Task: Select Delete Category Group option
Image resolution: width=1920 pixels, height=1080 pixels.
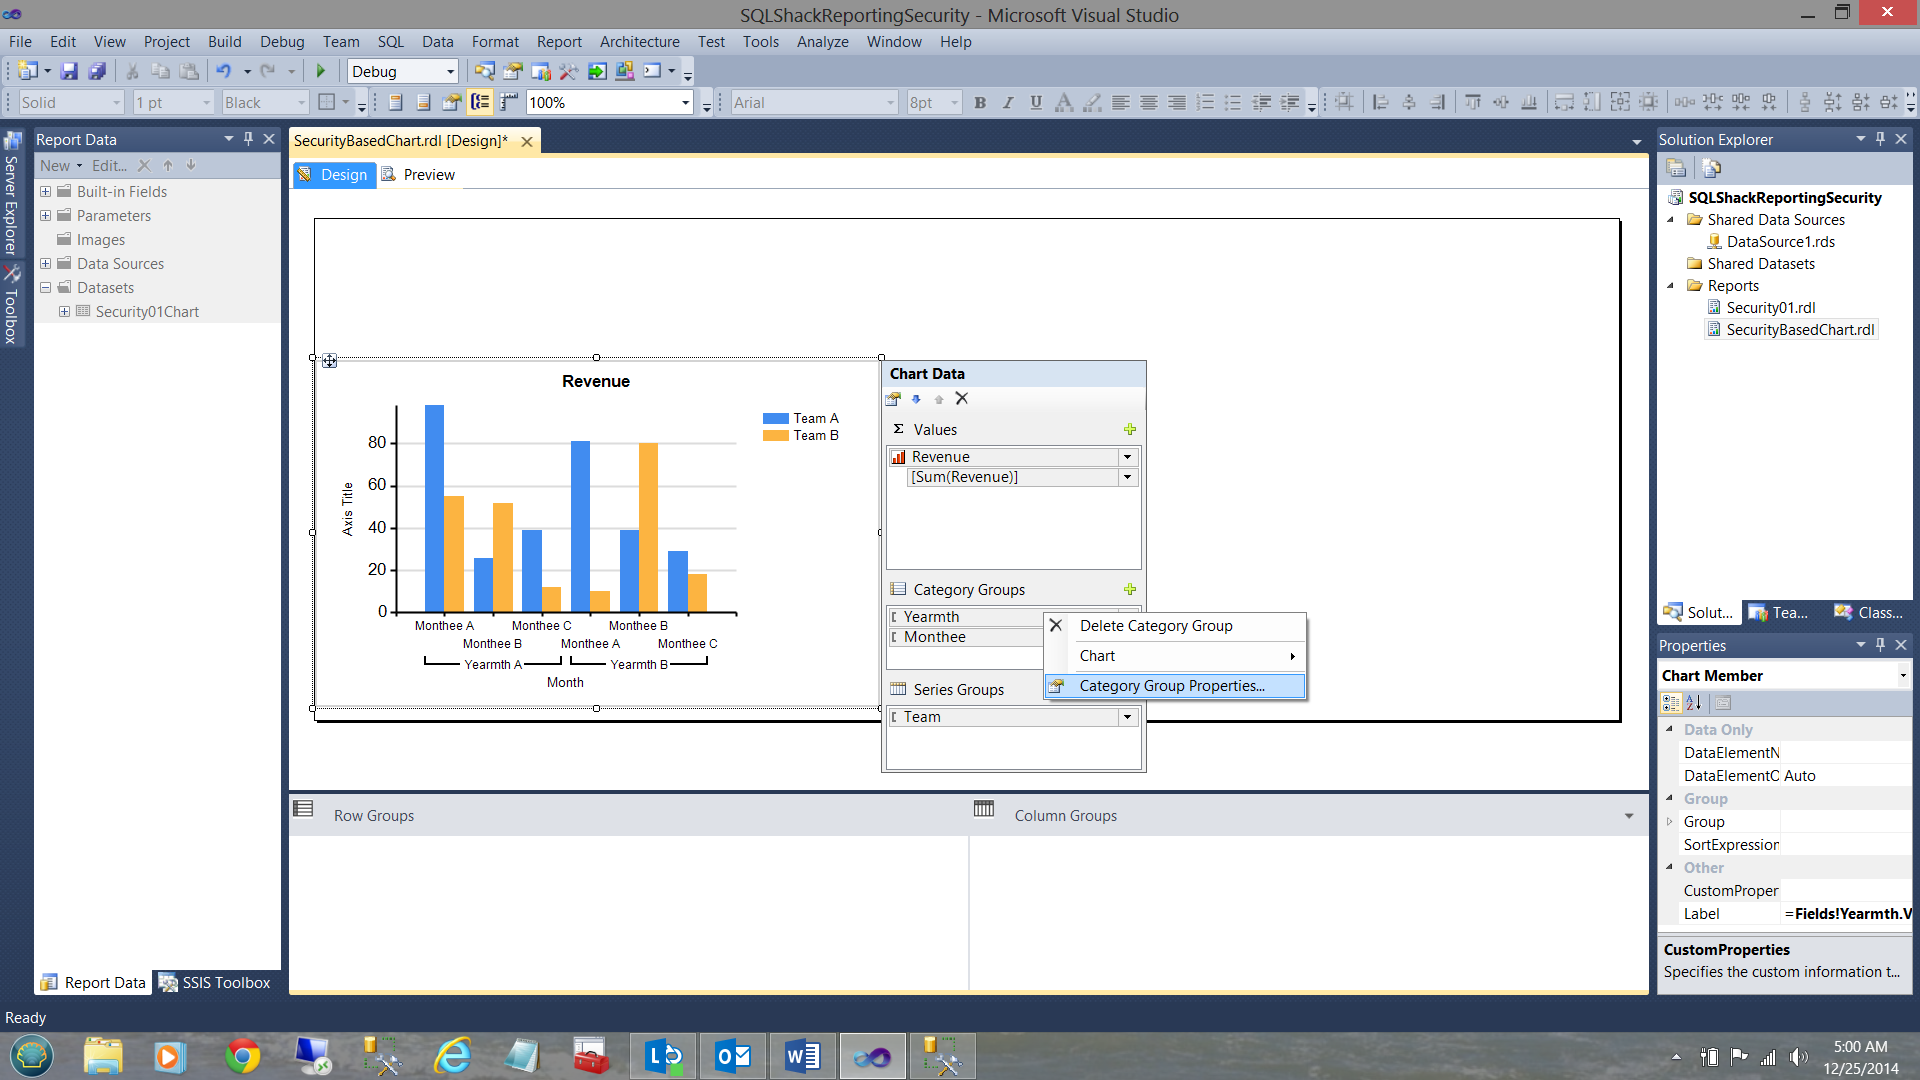Action: (x=1156, y=626)
